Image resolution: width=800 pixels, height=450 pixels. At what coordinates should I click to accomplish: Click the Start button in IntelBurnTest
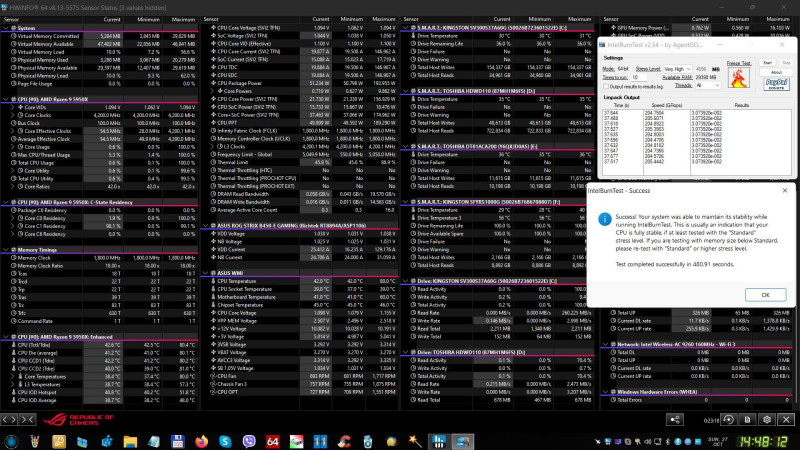click(x=767, y=63)
